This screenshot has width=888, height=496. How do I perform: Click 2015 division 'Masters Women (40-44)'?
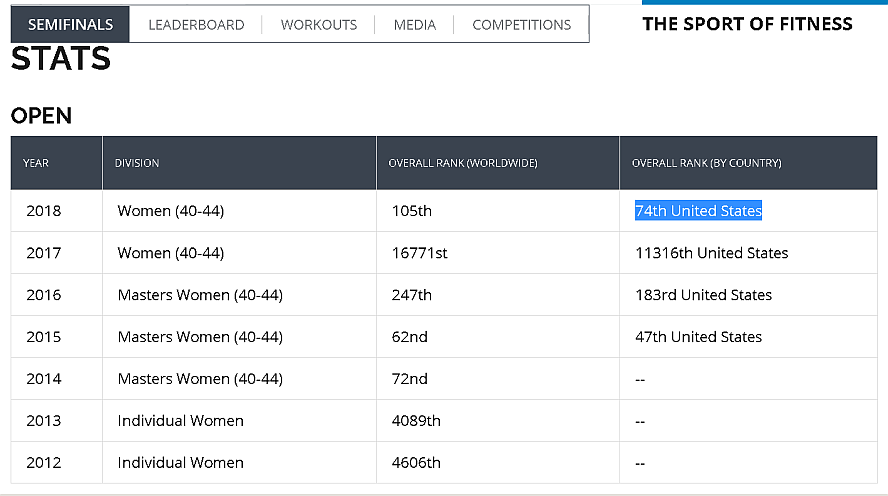tap(200, 336)
